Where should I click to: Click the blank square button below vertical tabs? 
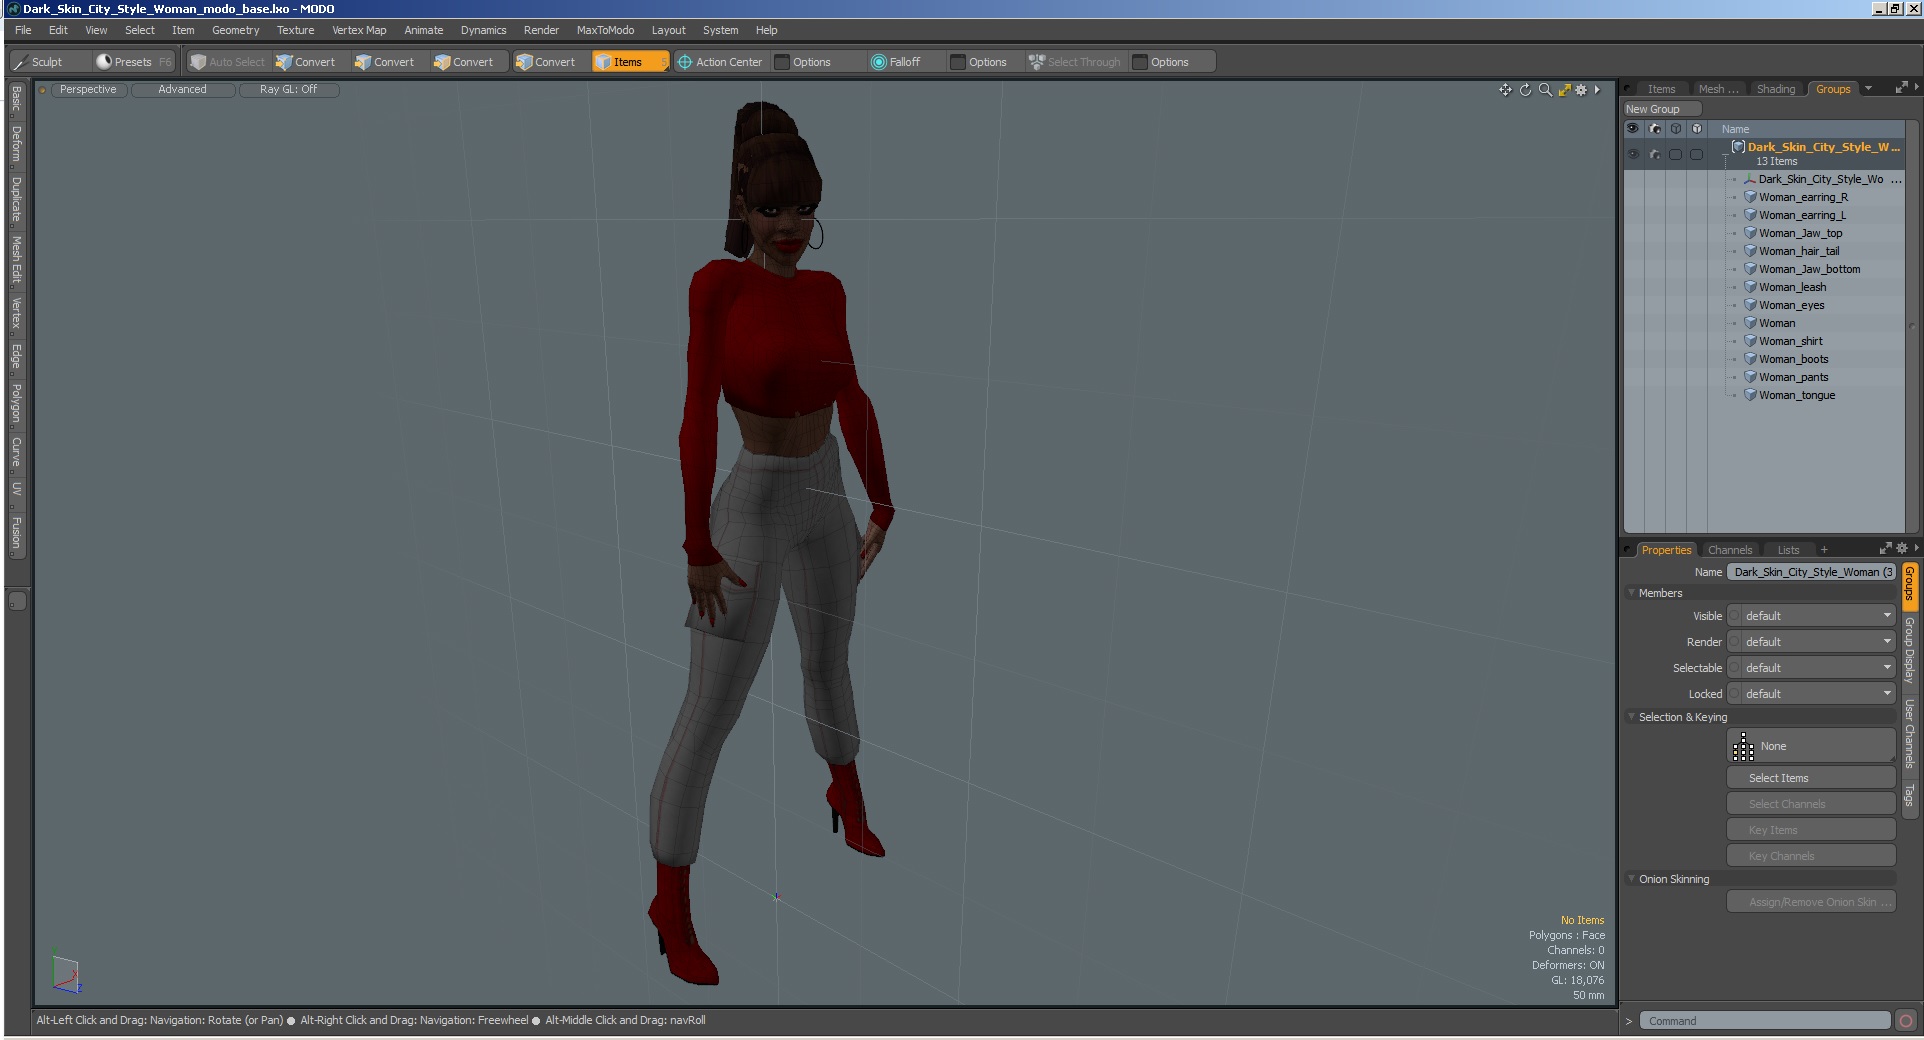click(x=17, y=601)
